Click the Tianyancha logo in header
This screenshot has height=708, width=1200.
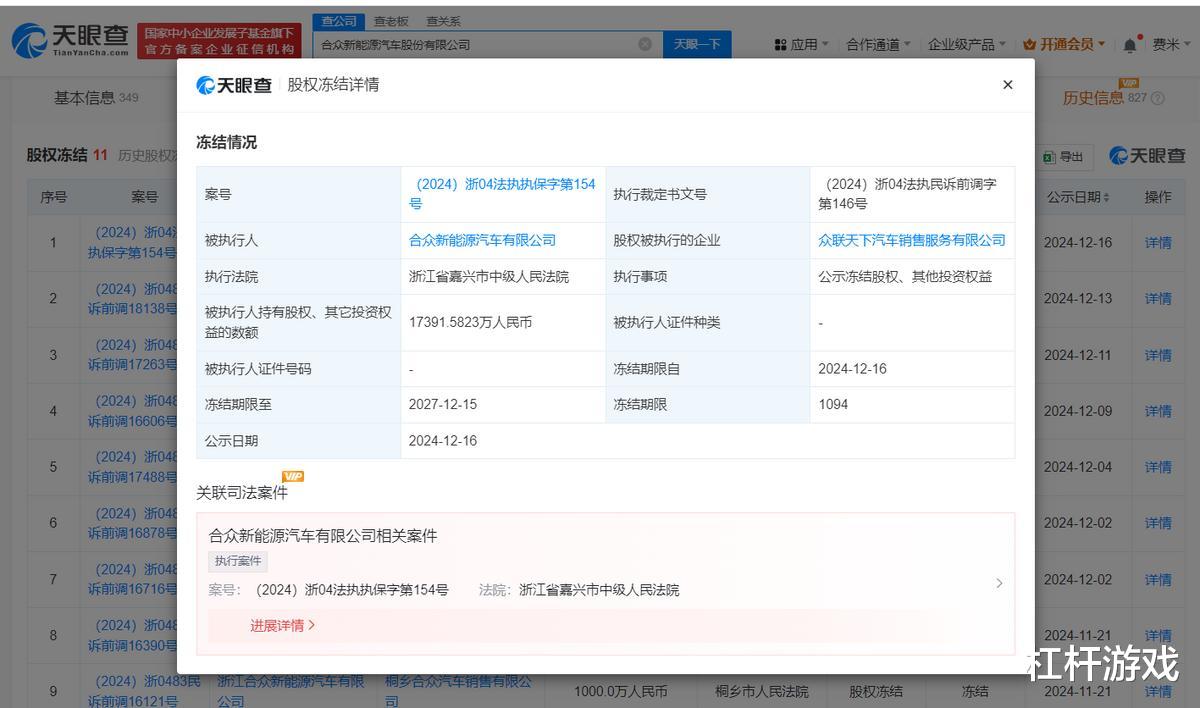(x=70, y=40)
